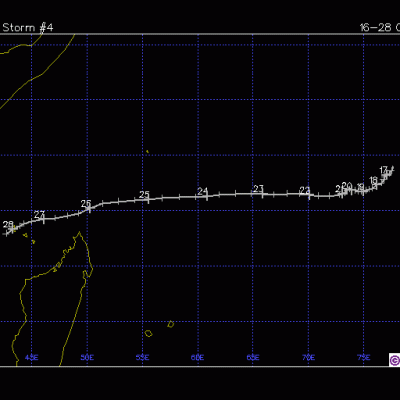Select the day 17 track marker
Screen dimensions: 400x400
pyautogui.click(x=384, y=170)
